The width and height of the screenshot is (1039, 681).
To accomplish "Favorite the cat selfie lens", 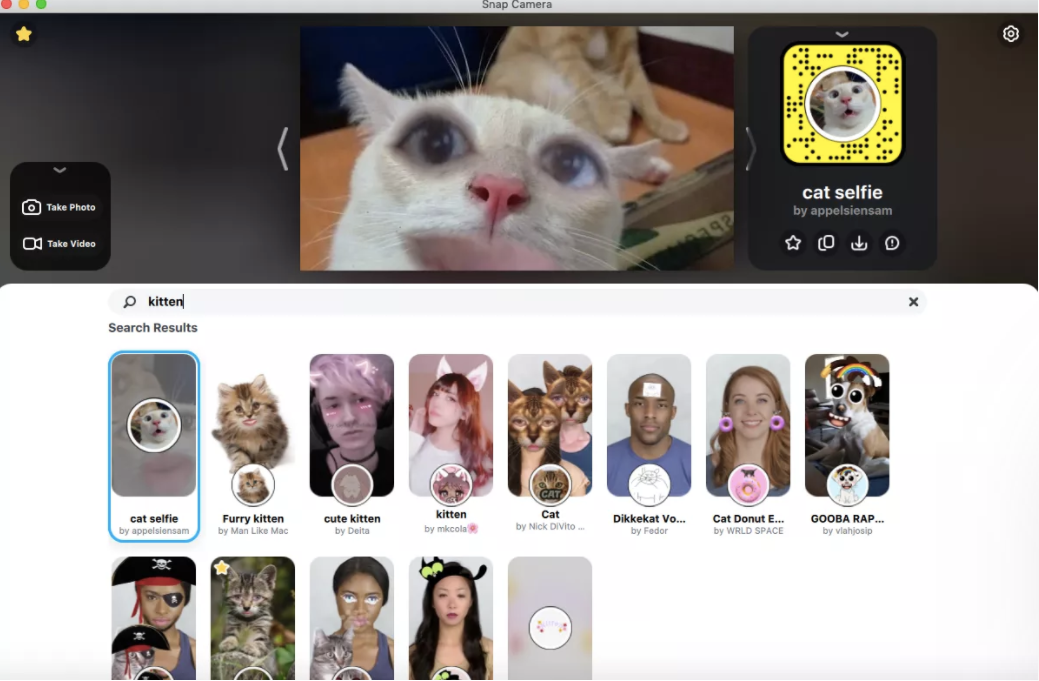I will coord(793,243).
